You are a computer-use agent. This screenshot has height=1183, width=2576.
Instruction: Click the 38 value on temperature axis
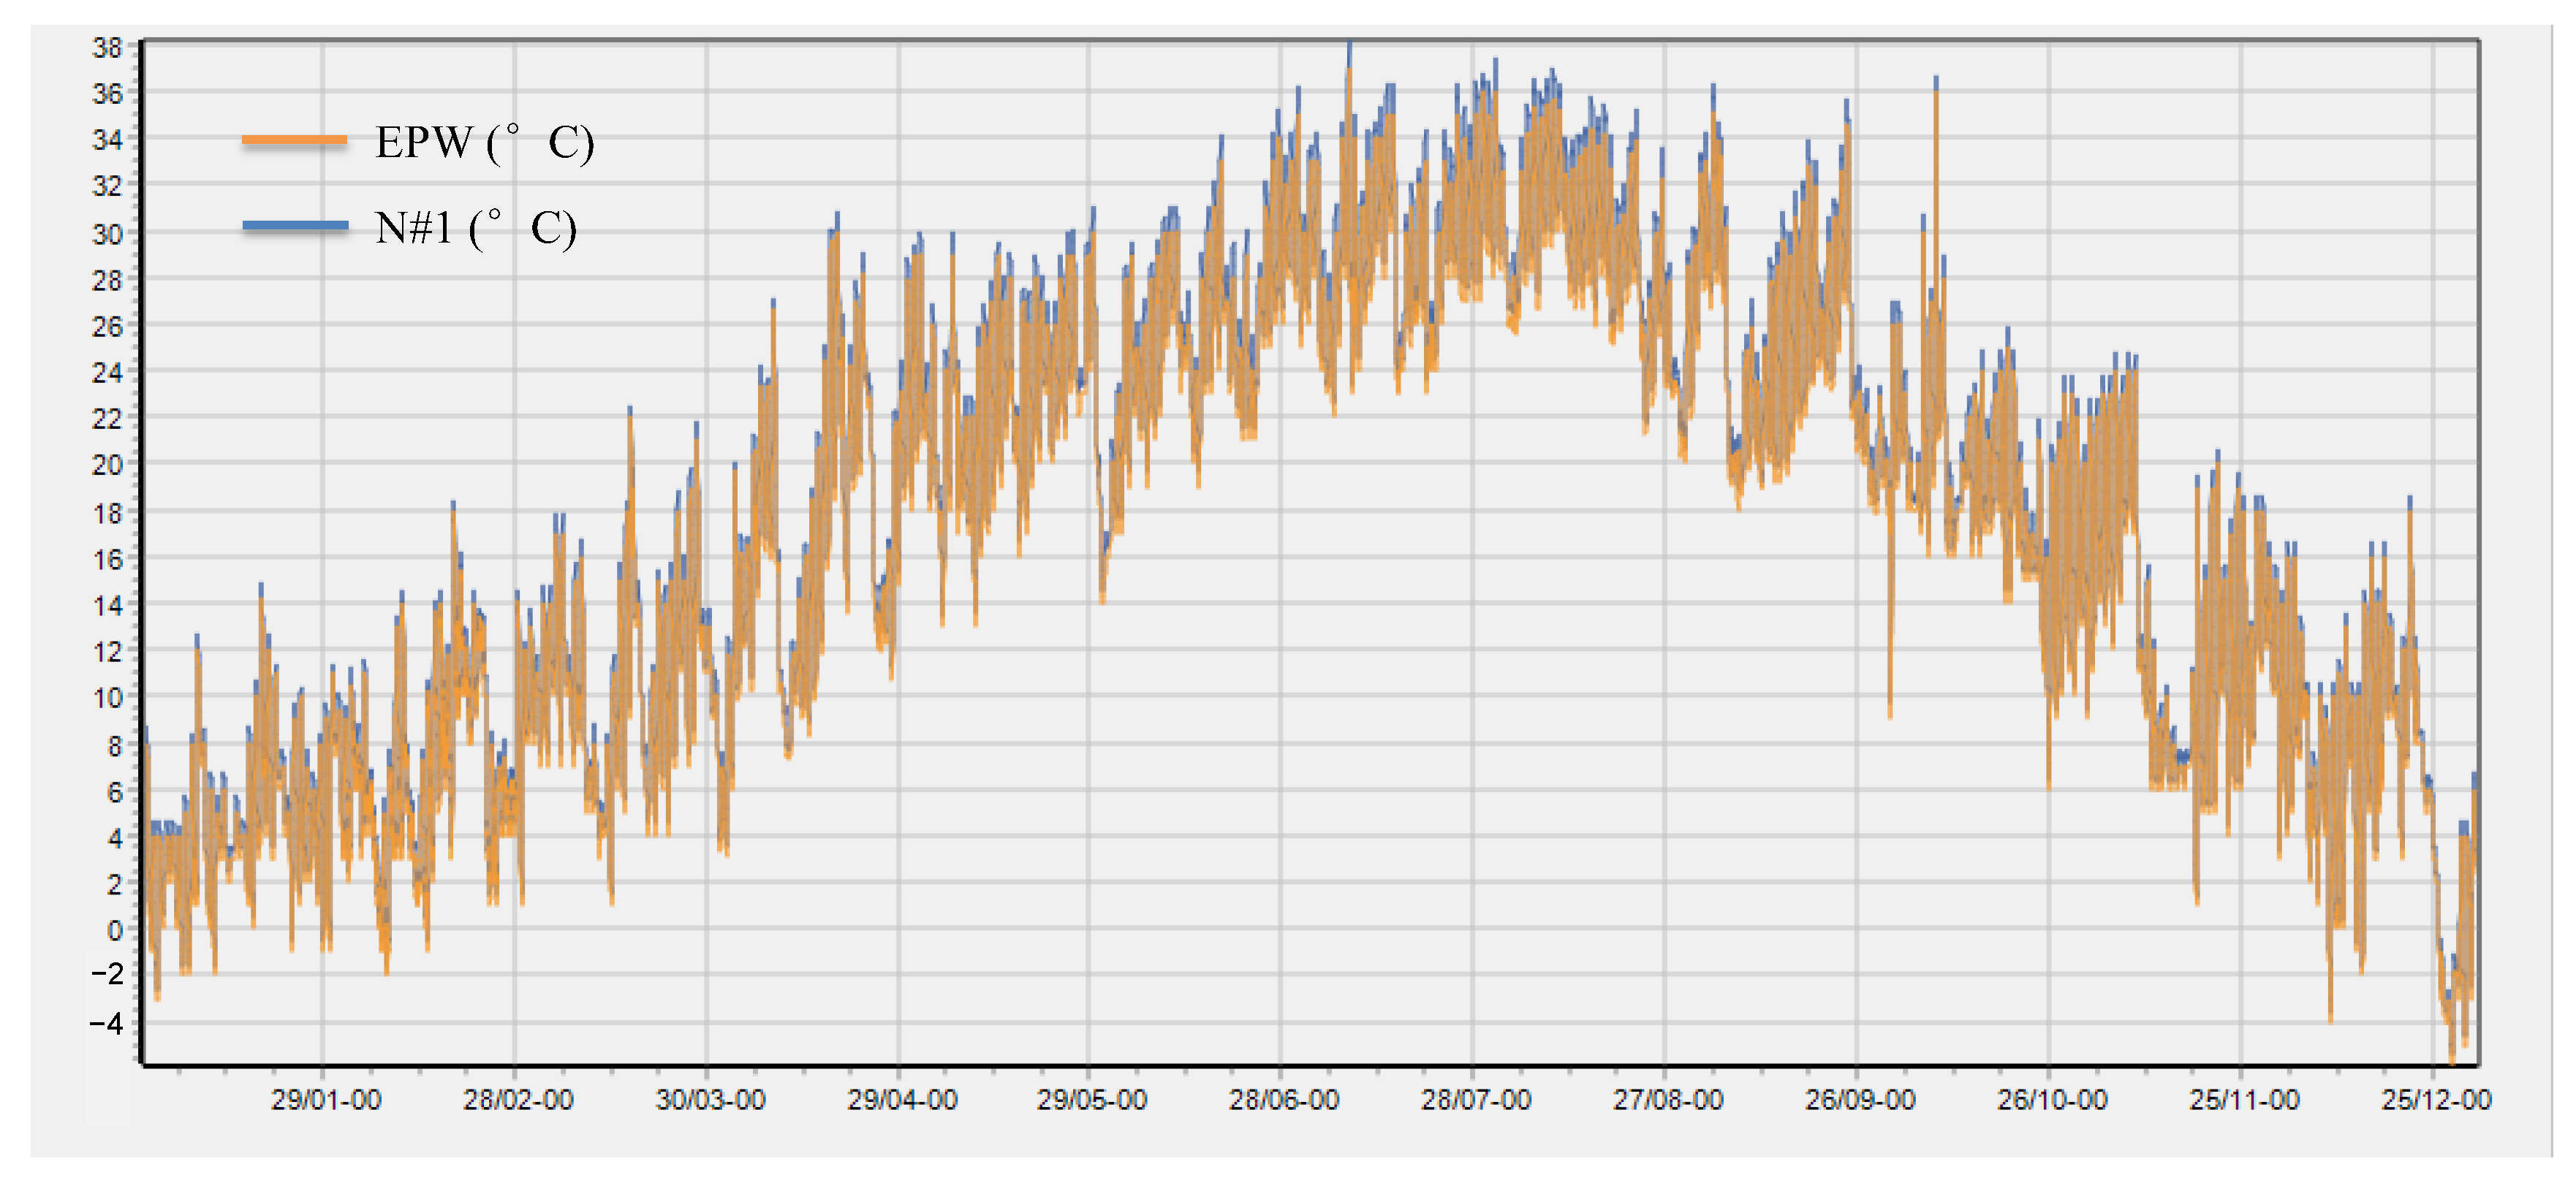click(107, 47)
